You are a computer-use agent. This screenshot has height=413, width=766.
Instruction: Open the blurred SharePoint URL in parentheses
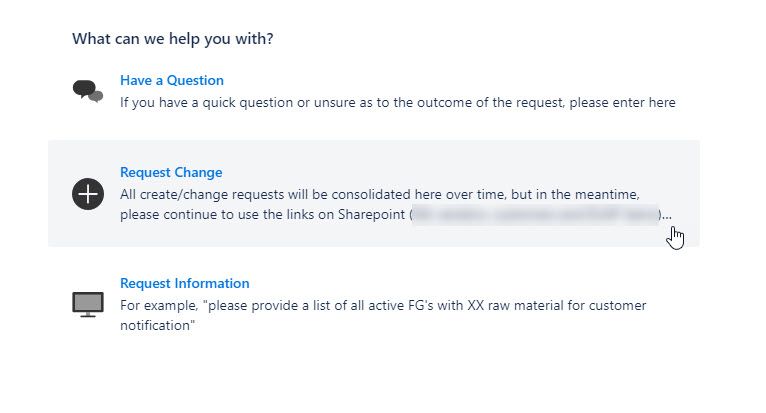tap(535, 215)
